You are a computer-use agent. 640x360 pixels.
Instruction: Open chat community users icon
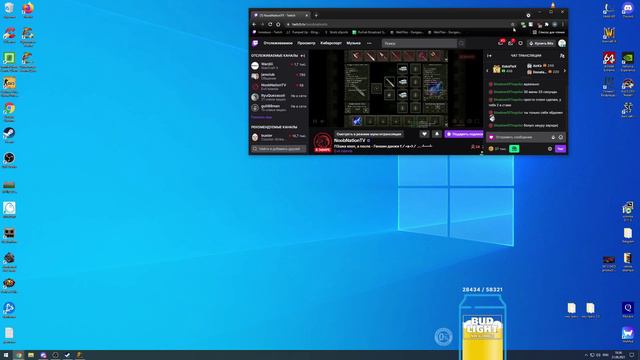click(562, 56)
